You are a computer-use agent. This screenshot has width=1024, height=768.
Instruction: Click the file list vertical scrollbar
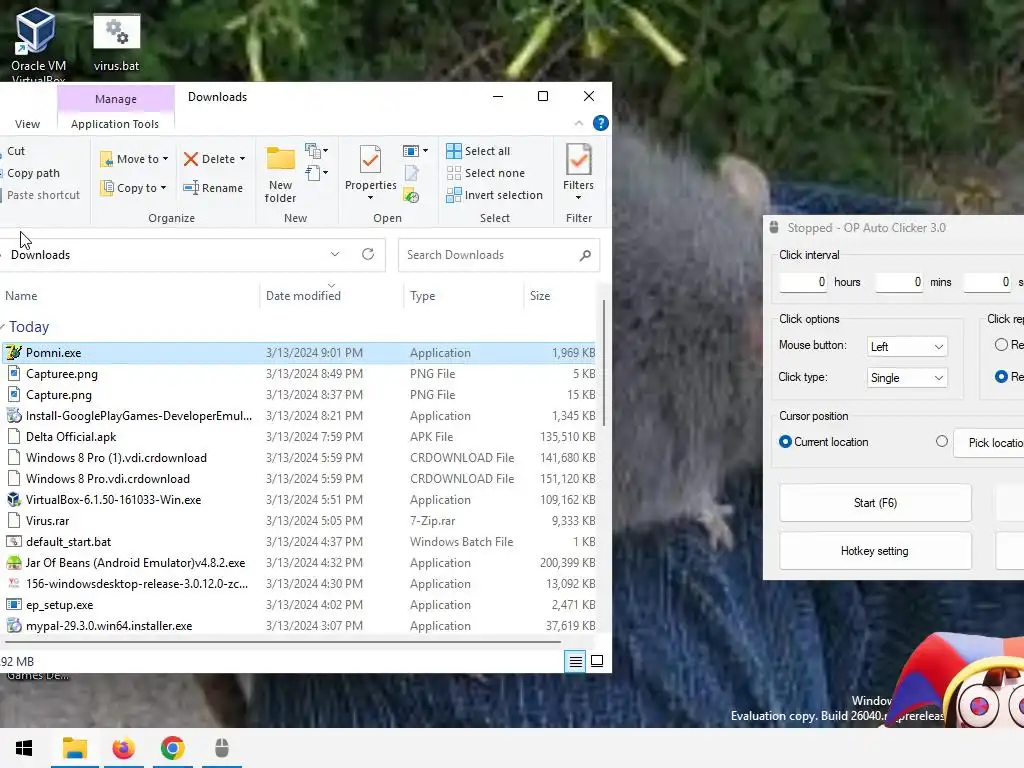coord(604,362)
